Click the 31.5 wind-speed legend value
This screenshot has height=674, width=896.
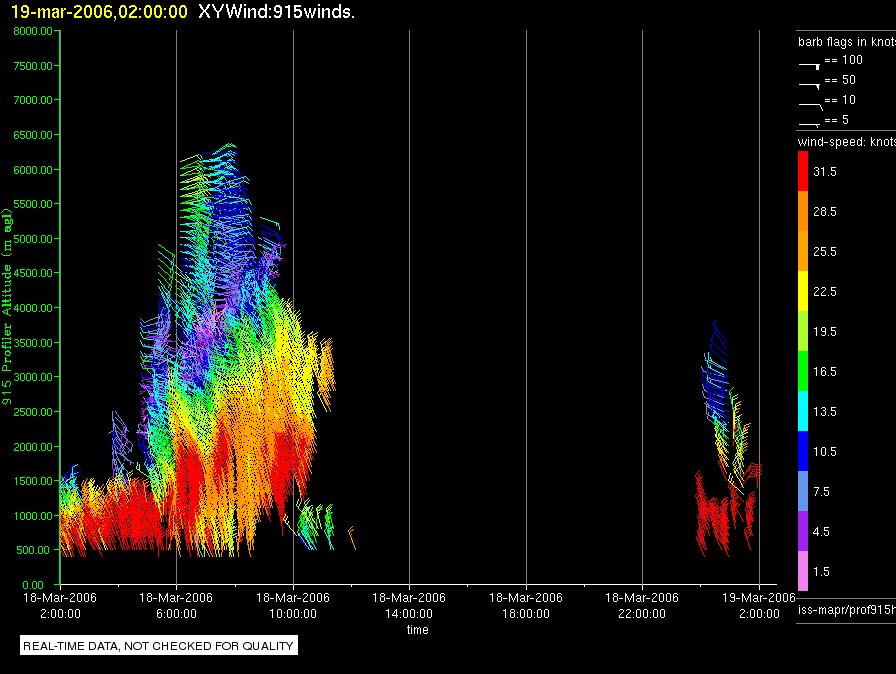pos(825,171)
